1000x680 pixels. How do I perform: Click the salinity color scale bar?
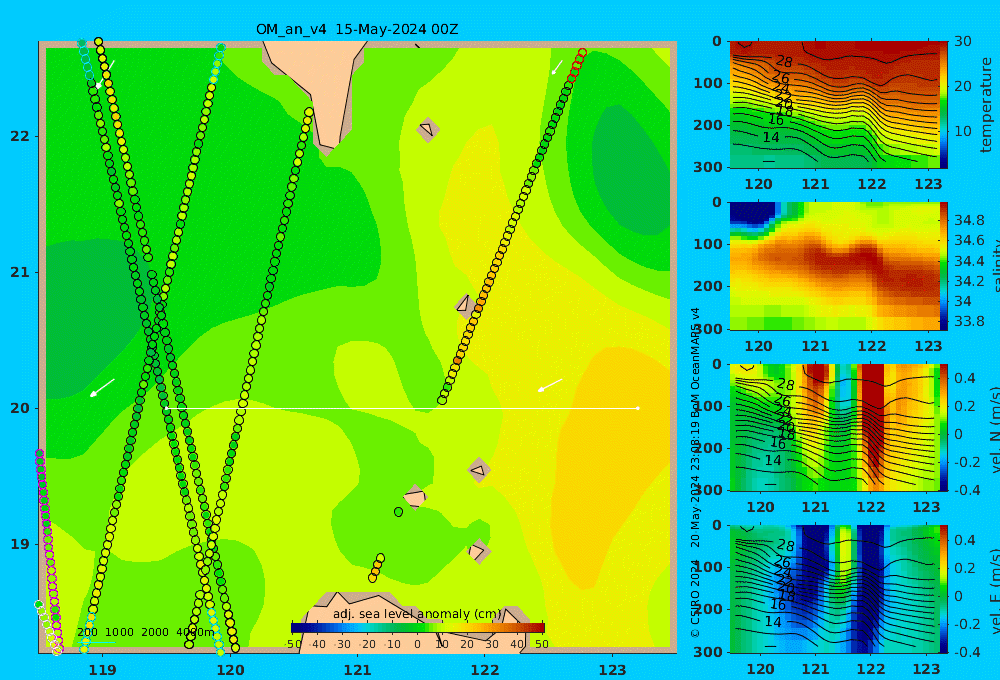(944, 266)
